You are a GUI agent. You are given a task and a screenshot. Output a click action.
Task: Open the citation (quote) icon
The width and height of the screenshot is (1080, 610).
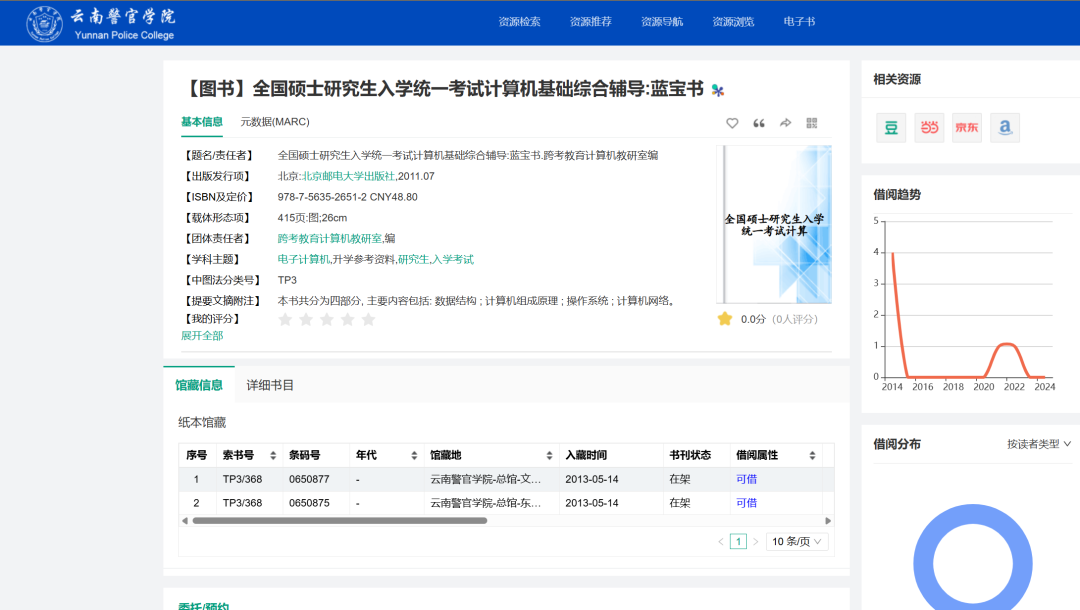[x=758, y=122]
